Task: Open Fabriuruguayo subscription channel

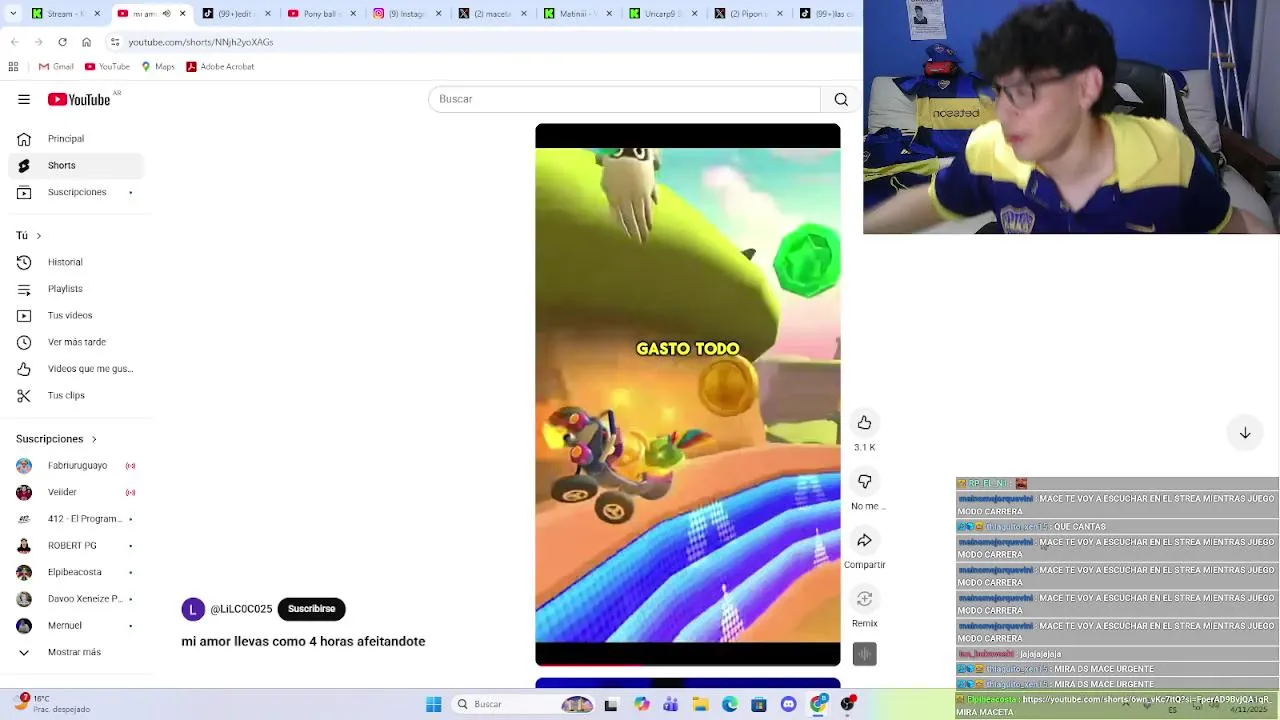Action: coord(76,466)
